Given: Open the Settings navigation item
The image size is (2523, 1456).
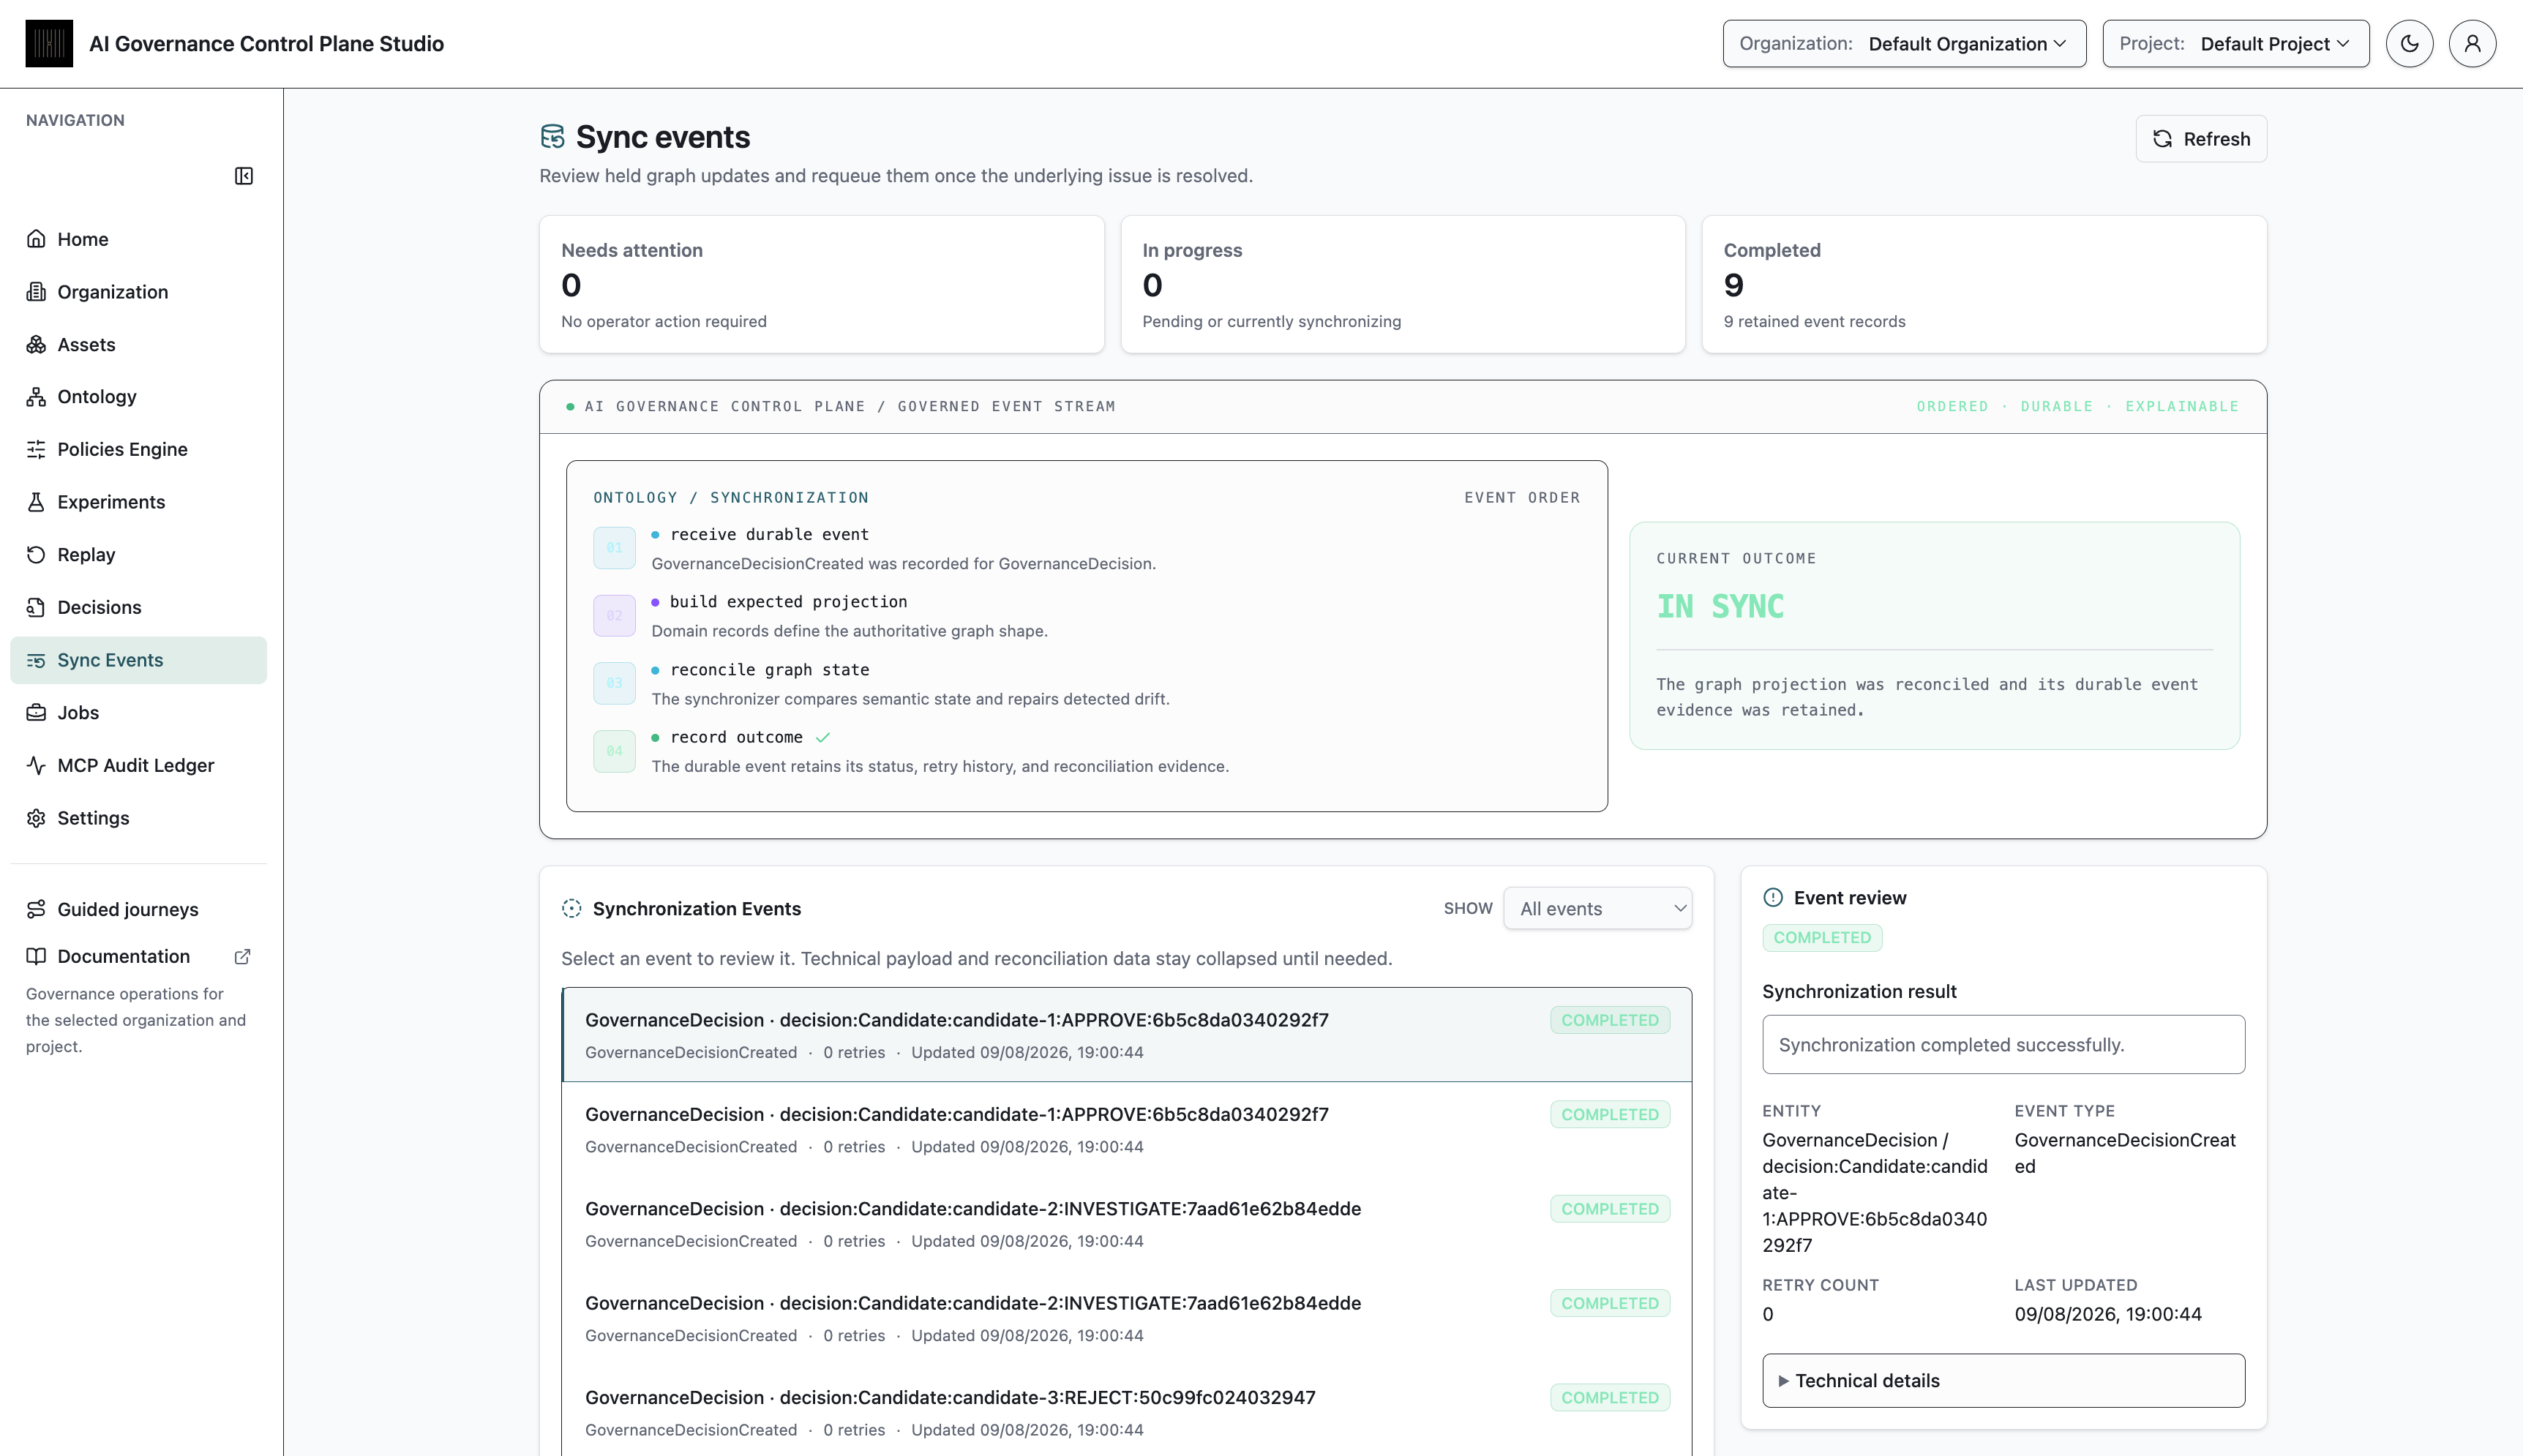Looking at the screenshot, I should pyautogui.click(x=138, y=818).
